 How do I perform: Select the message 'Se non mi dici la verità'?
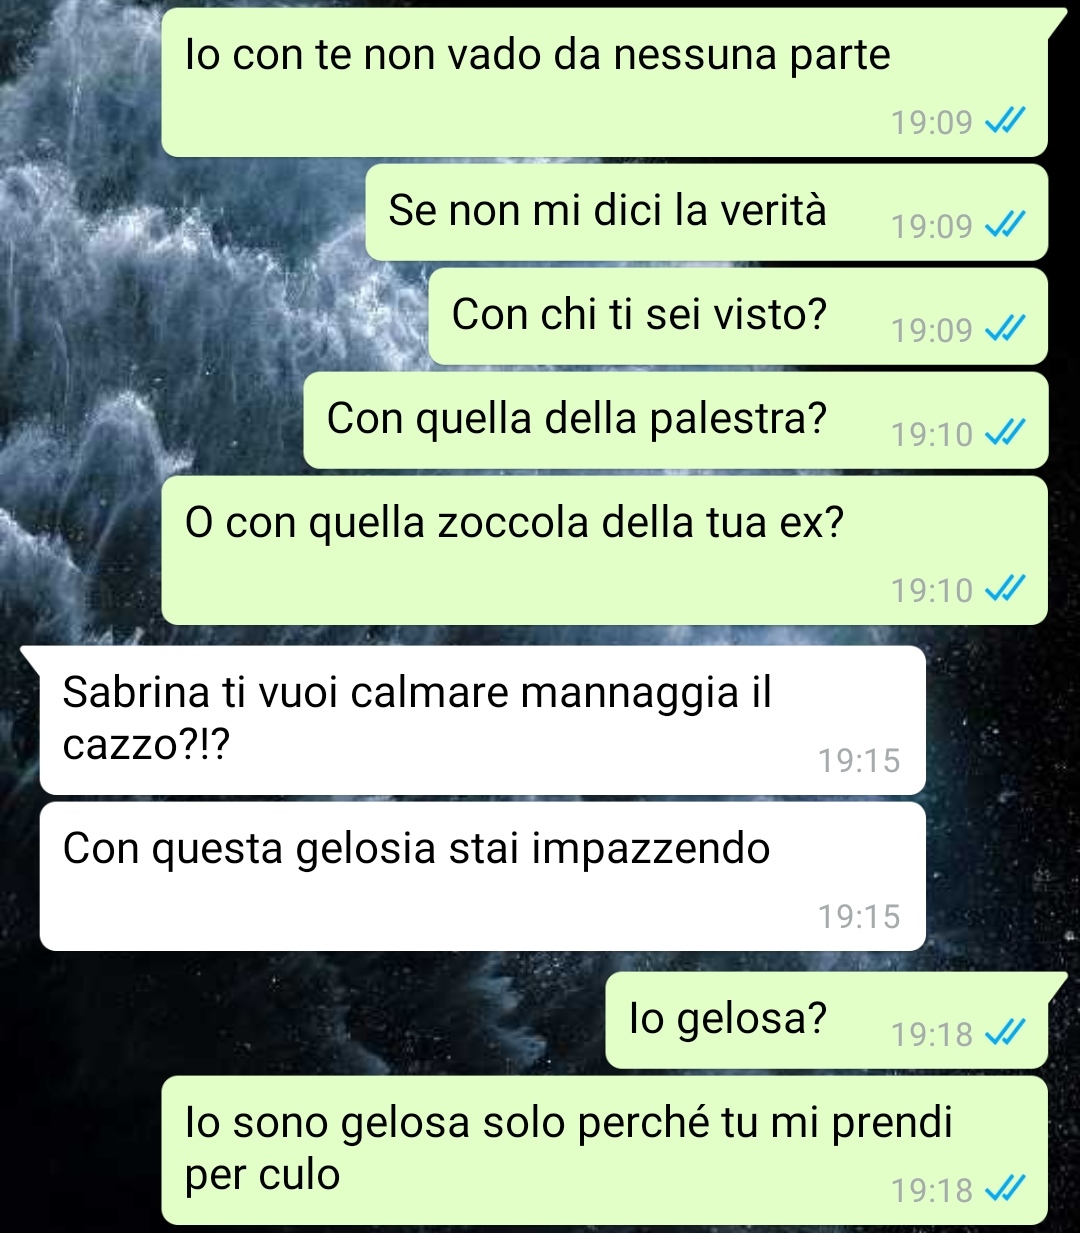[x=706, y=213]
